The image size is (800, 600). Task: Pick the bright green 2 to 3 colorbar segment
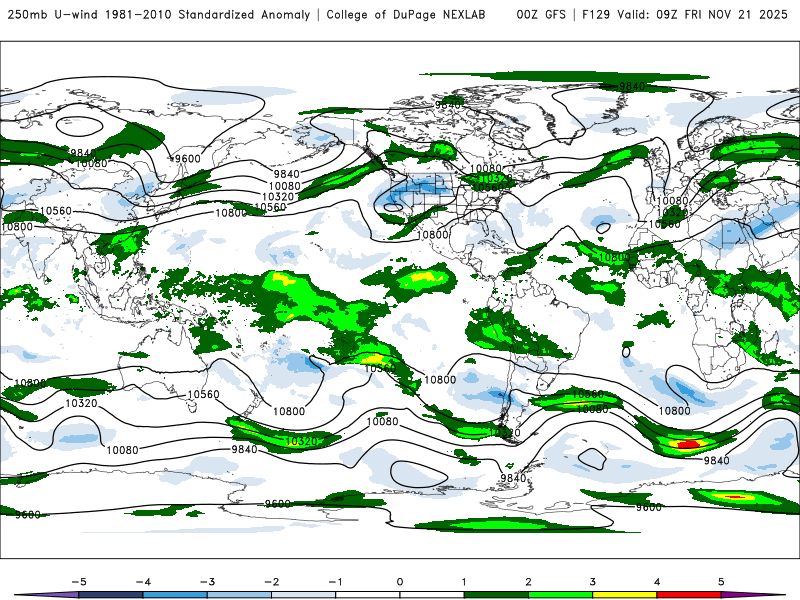point(561,595)
